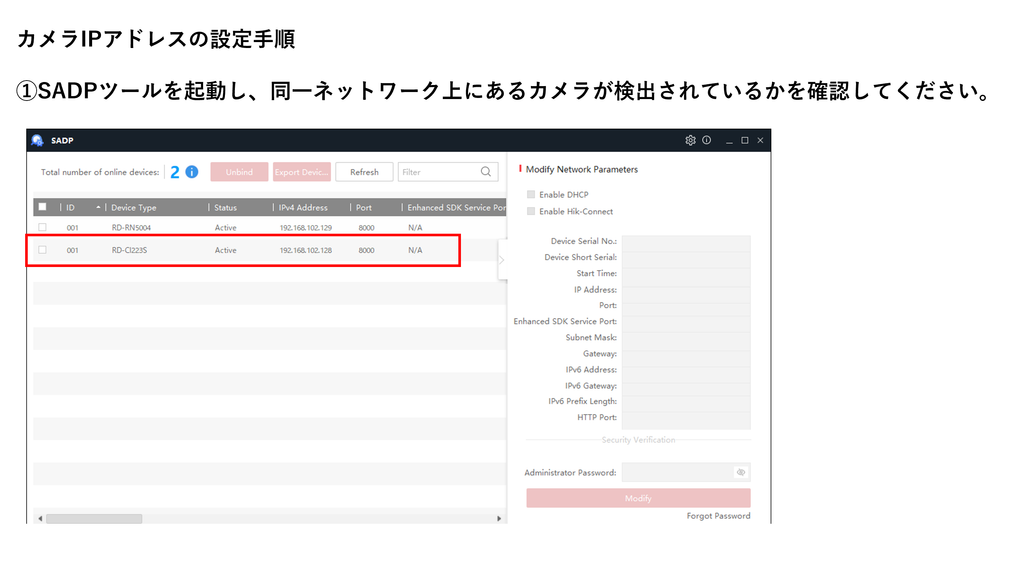1024x571 pixels.
Task: Click the IP Address field
Action: tap(686, 289)
